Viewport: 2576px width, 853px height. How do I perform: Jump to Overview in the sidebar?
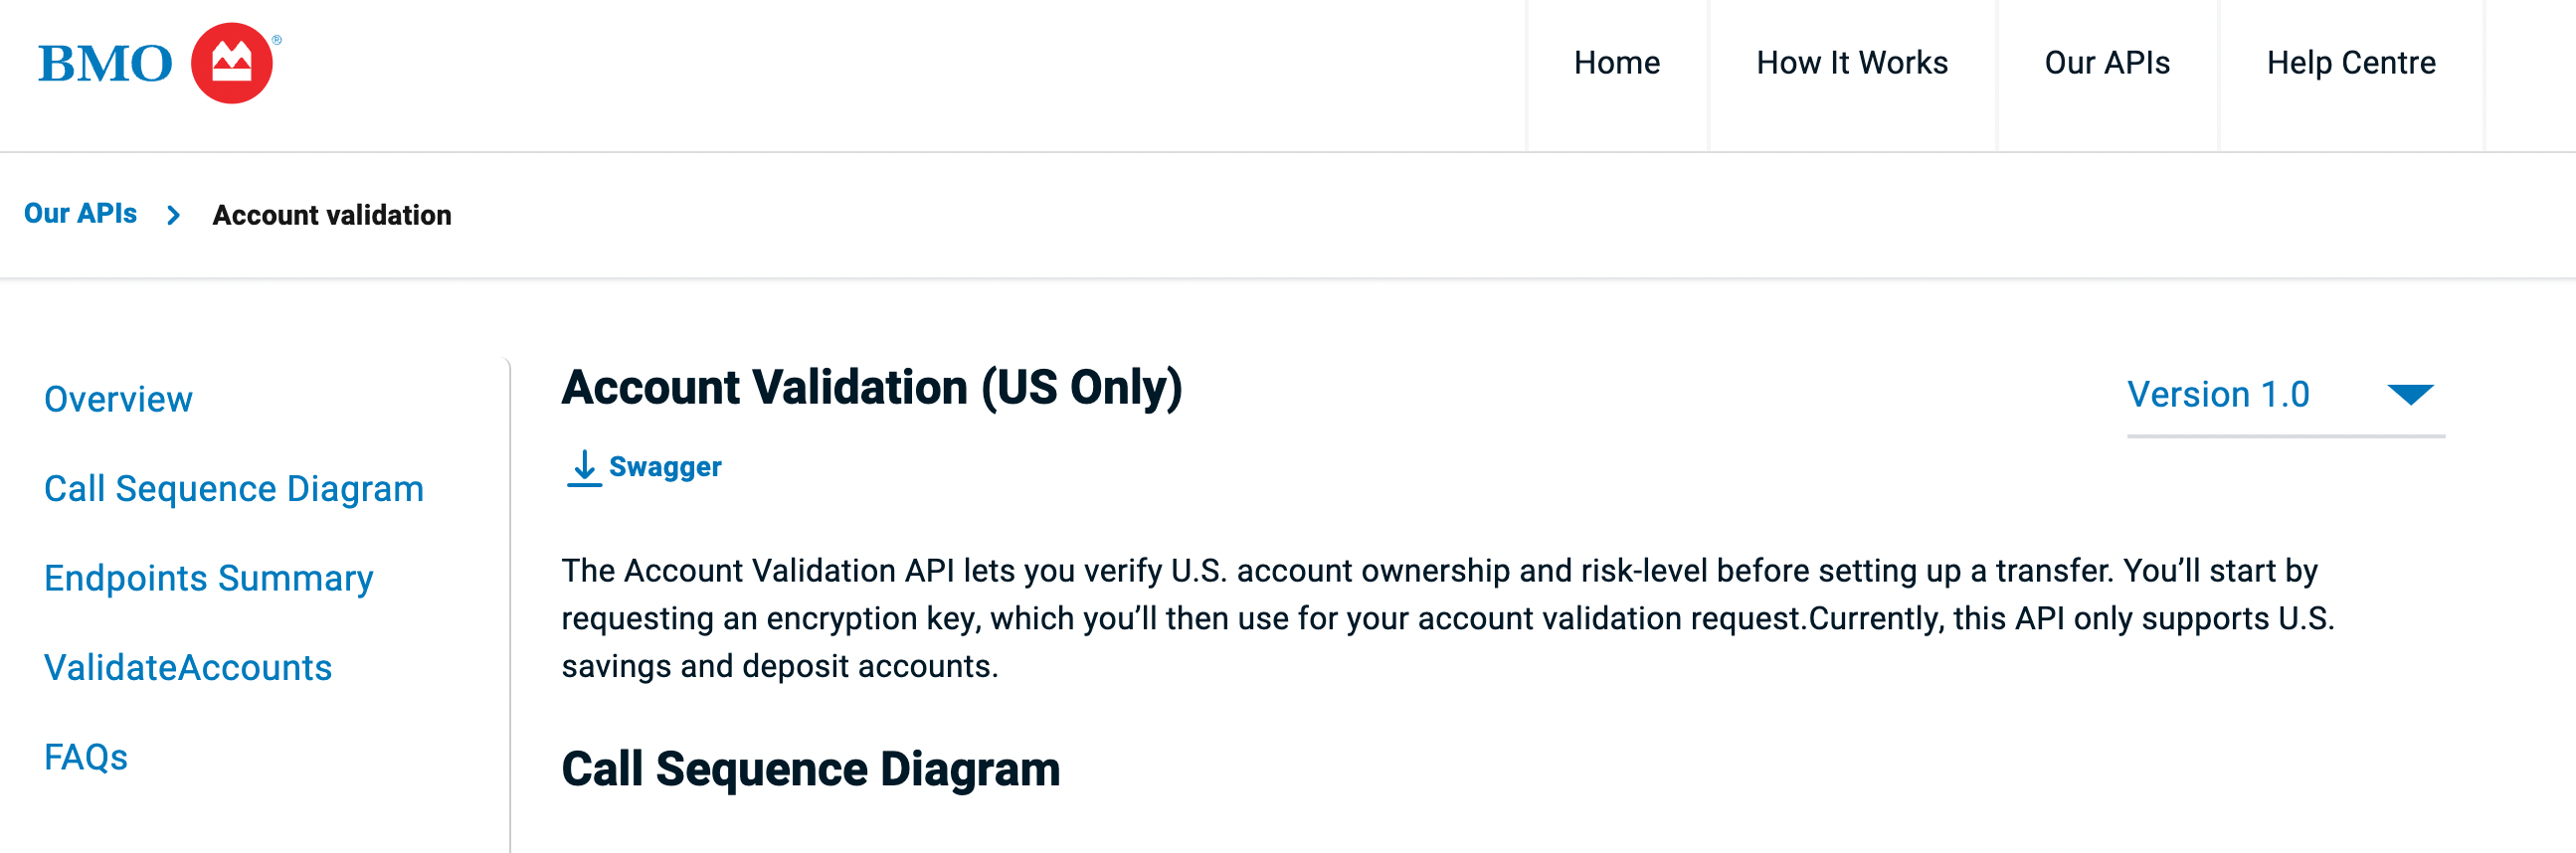coord(118,399)
